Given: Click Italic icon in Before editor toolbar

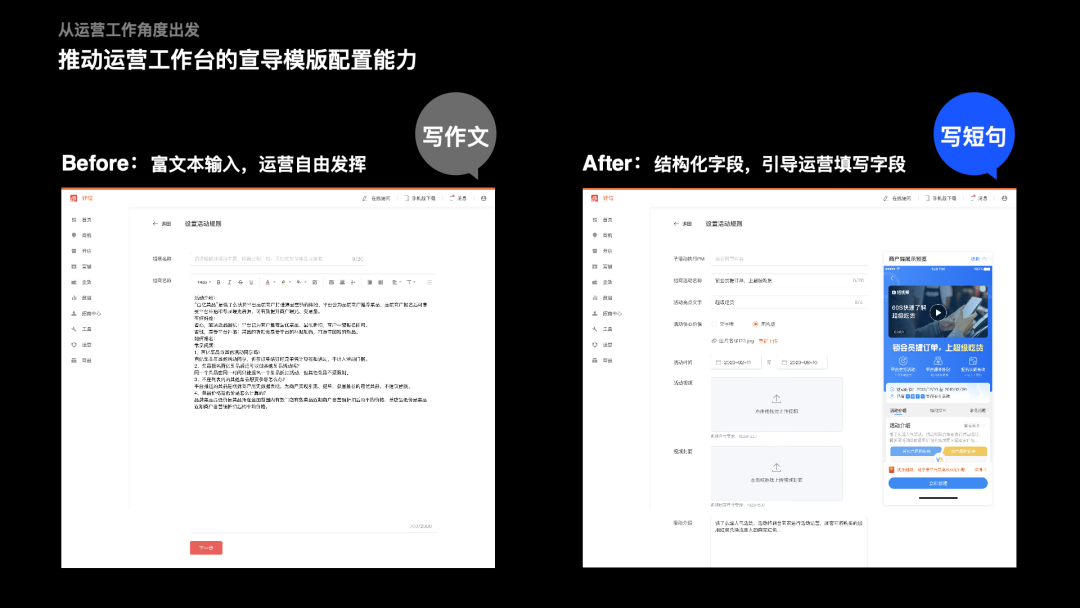Looking at the screenshot, I should [x=229, y=282].
